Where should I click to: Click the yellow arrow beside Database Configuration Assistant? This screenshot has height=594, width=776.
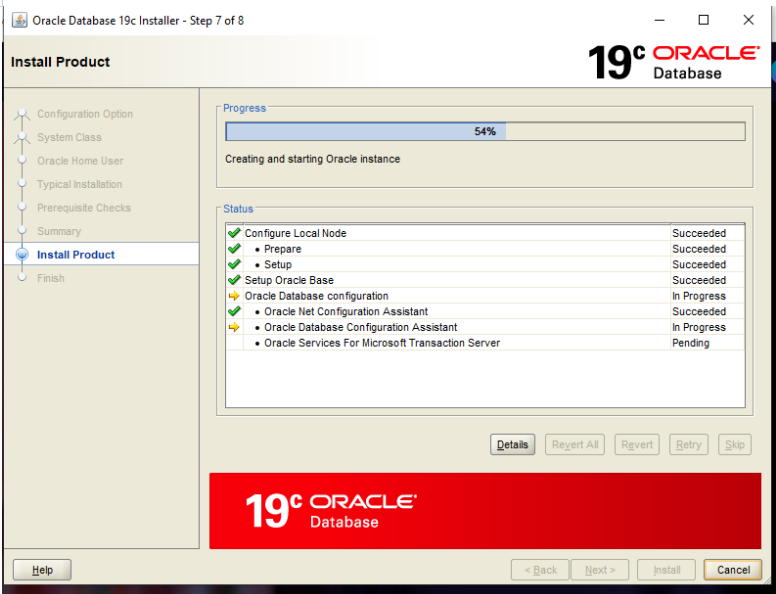pos(234,327)
